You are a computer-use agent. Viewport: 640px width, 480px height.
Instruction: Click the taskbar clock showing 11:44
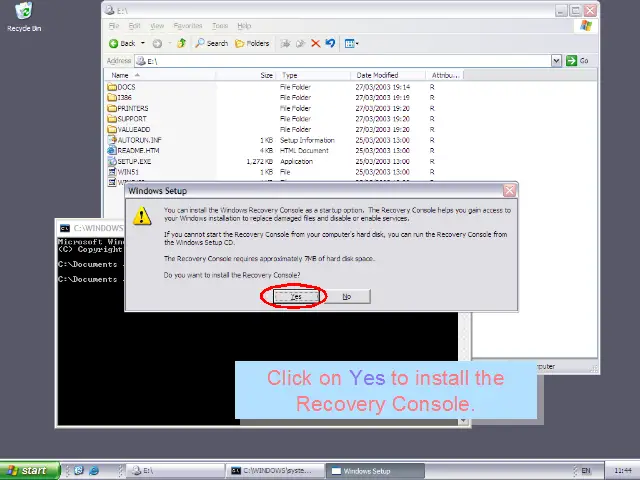pos(623,471)
